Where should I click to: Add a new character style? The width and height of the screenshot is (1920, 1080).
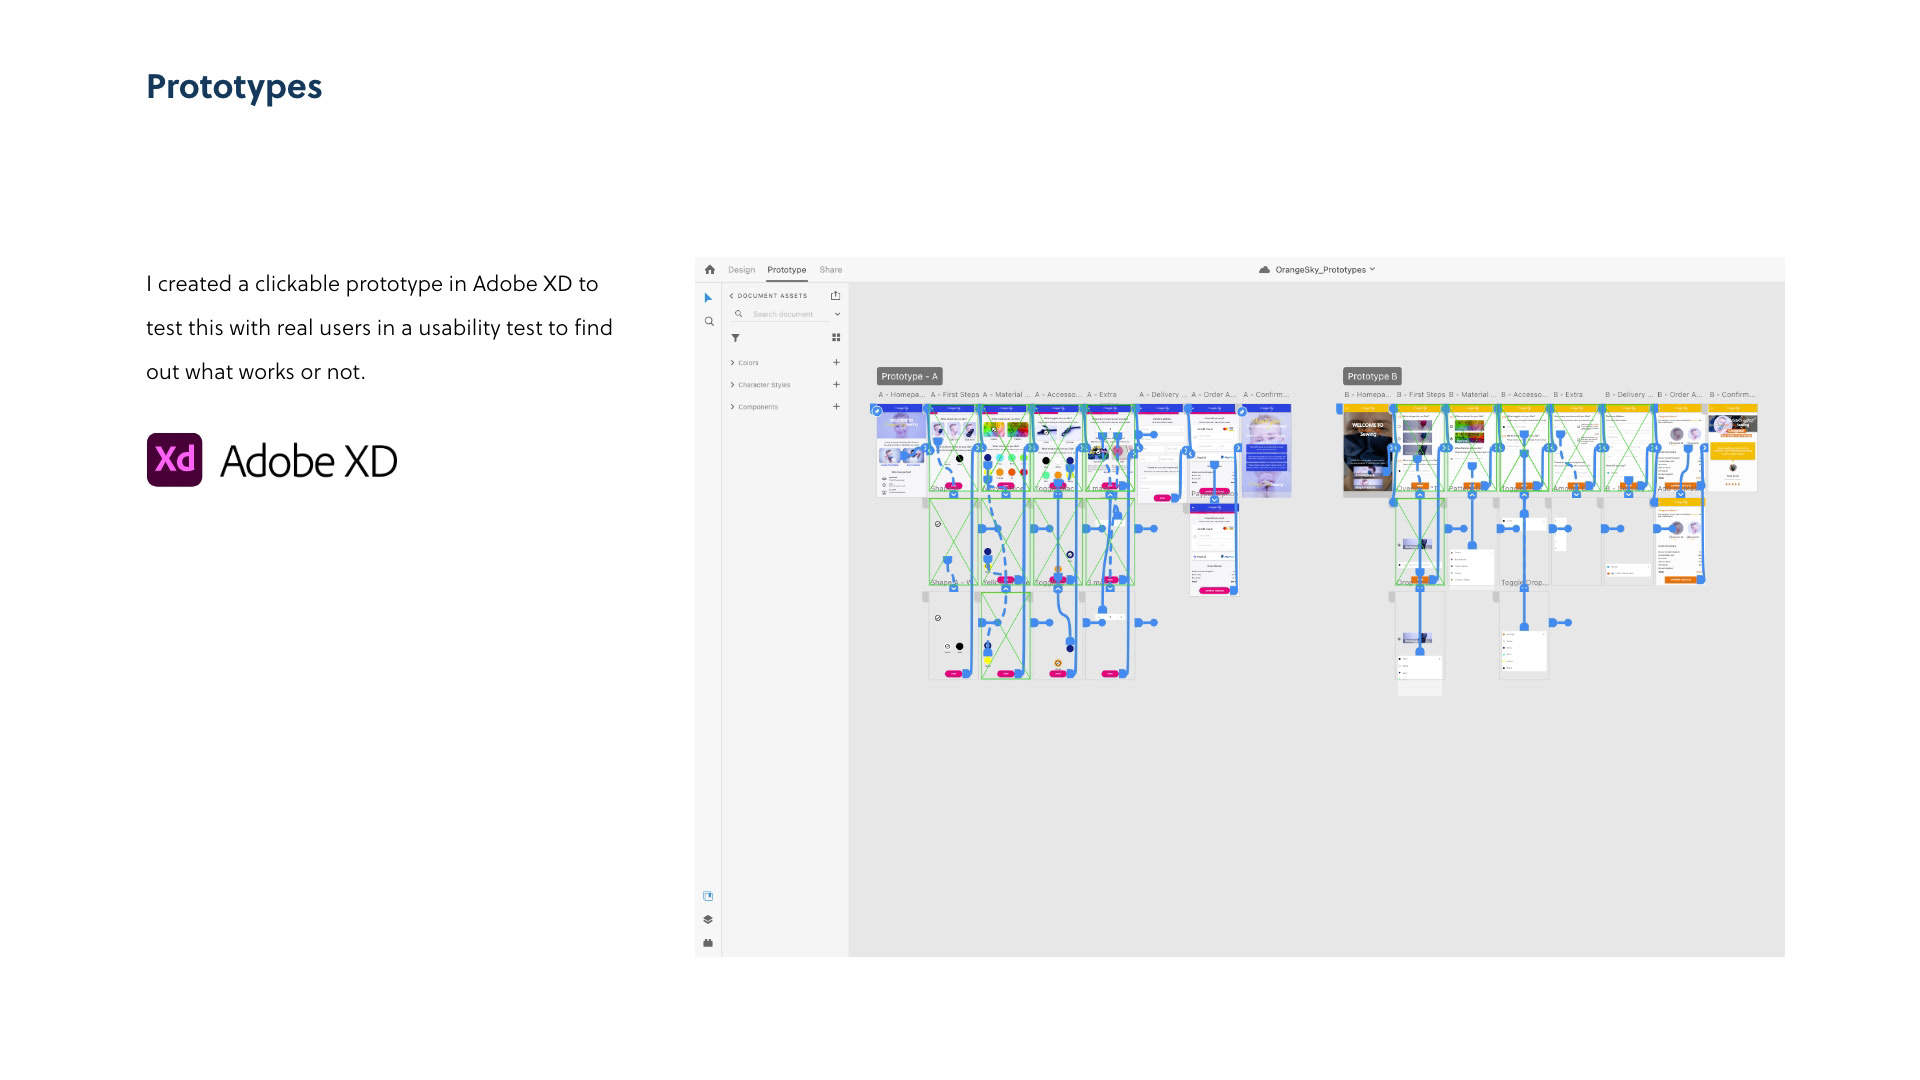(836, 385)
